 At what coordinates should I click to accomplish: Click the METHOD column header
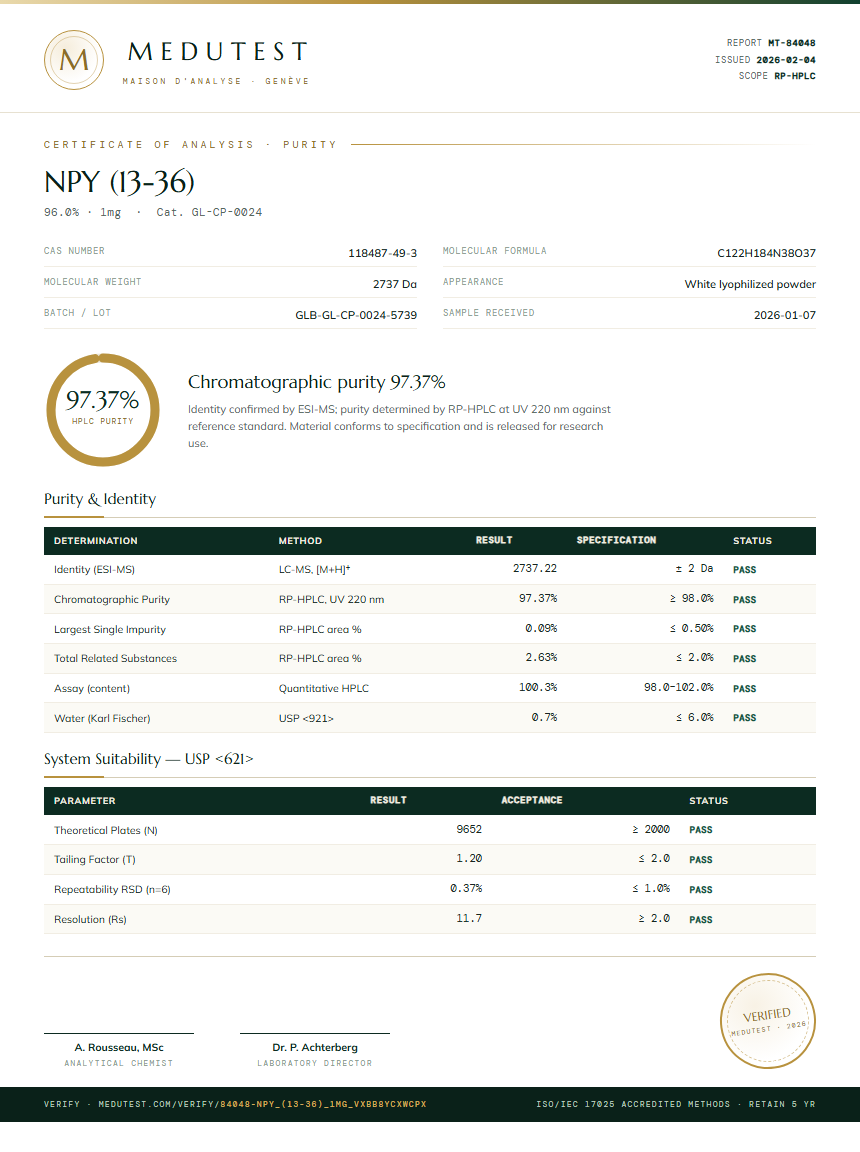tap(300, 541)
